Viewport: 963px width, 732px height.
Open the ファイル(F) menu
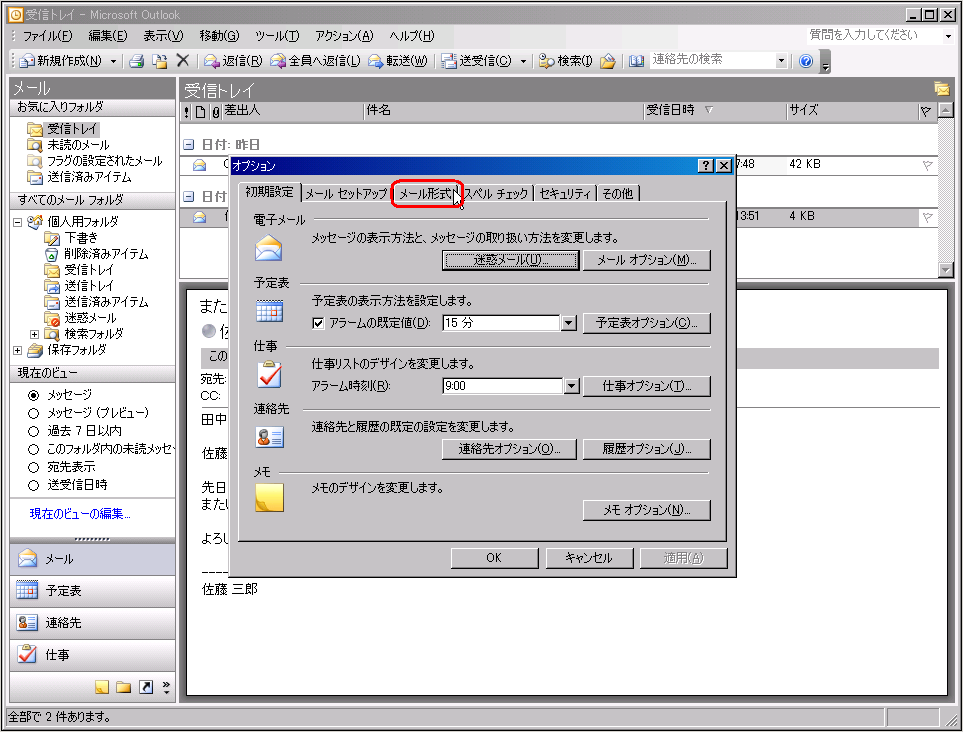pos(47,36)
